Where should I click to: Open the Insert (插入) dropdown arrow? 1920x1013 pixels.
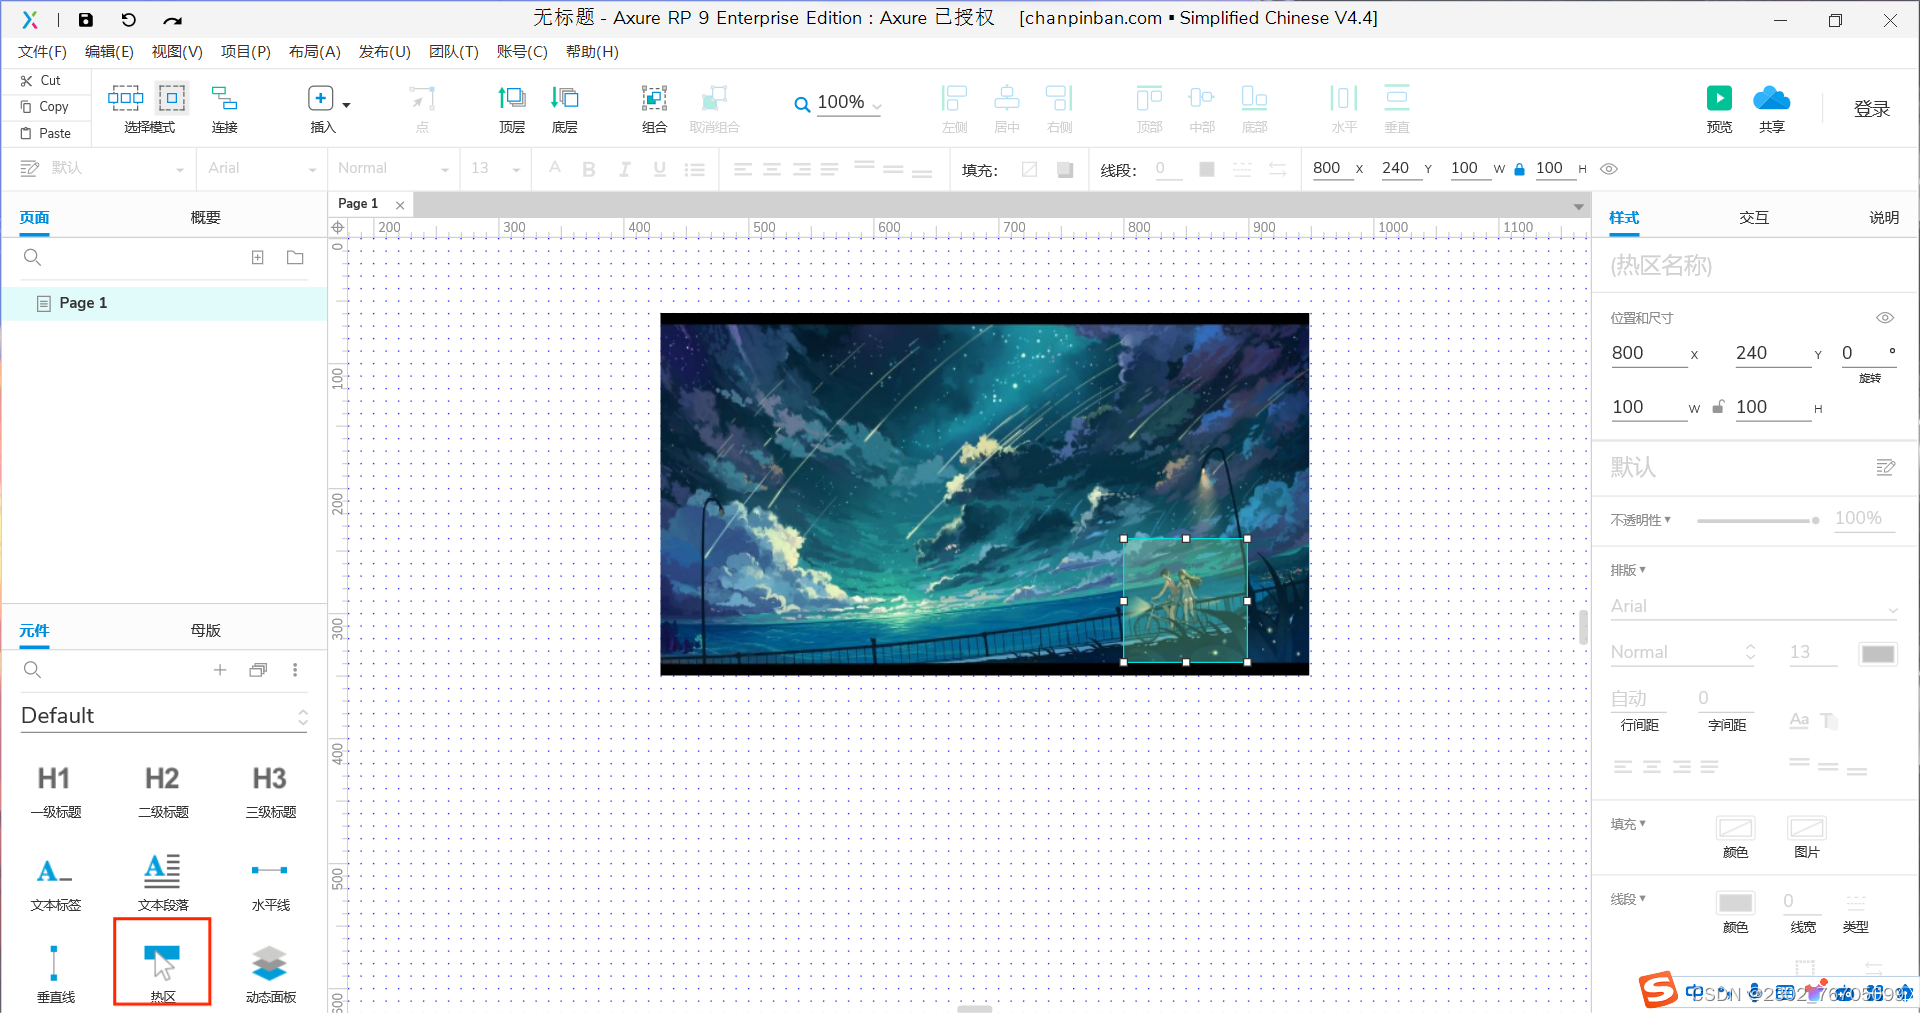tap(346, 105)
